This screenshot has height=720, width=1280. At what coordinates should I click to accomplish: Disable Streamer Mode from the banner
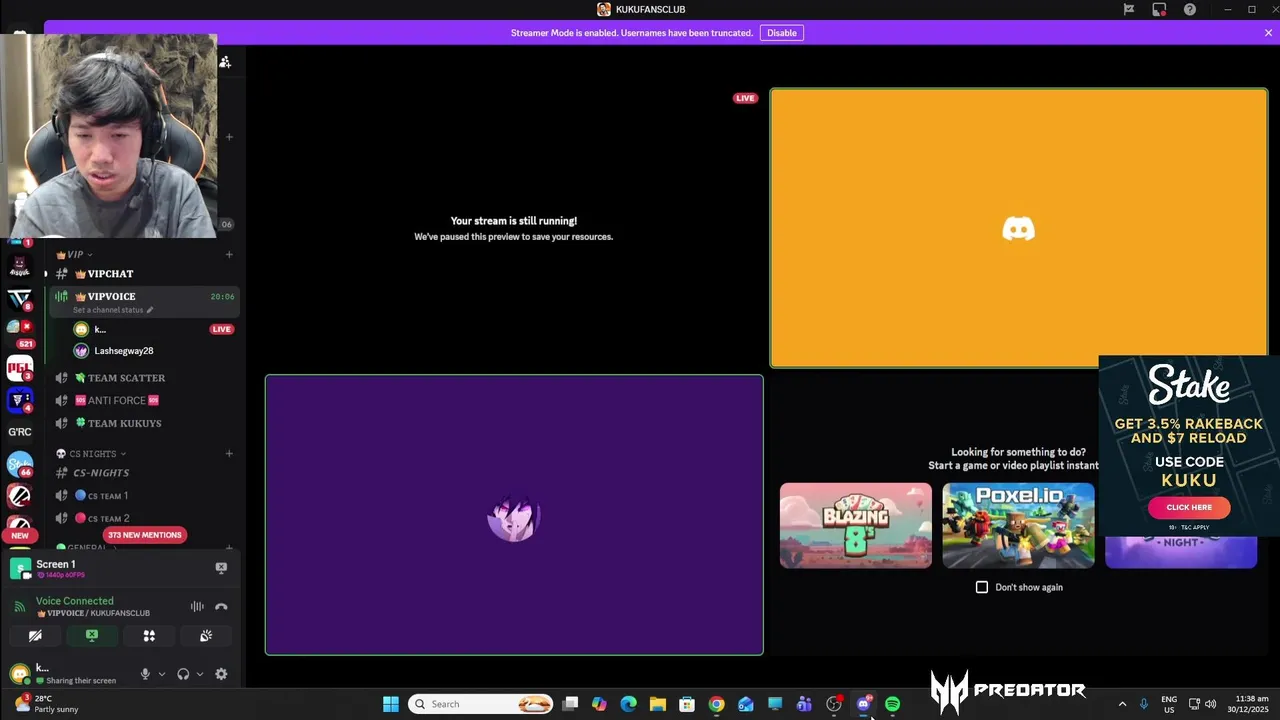pyautogui.click(x=781, y=33)
